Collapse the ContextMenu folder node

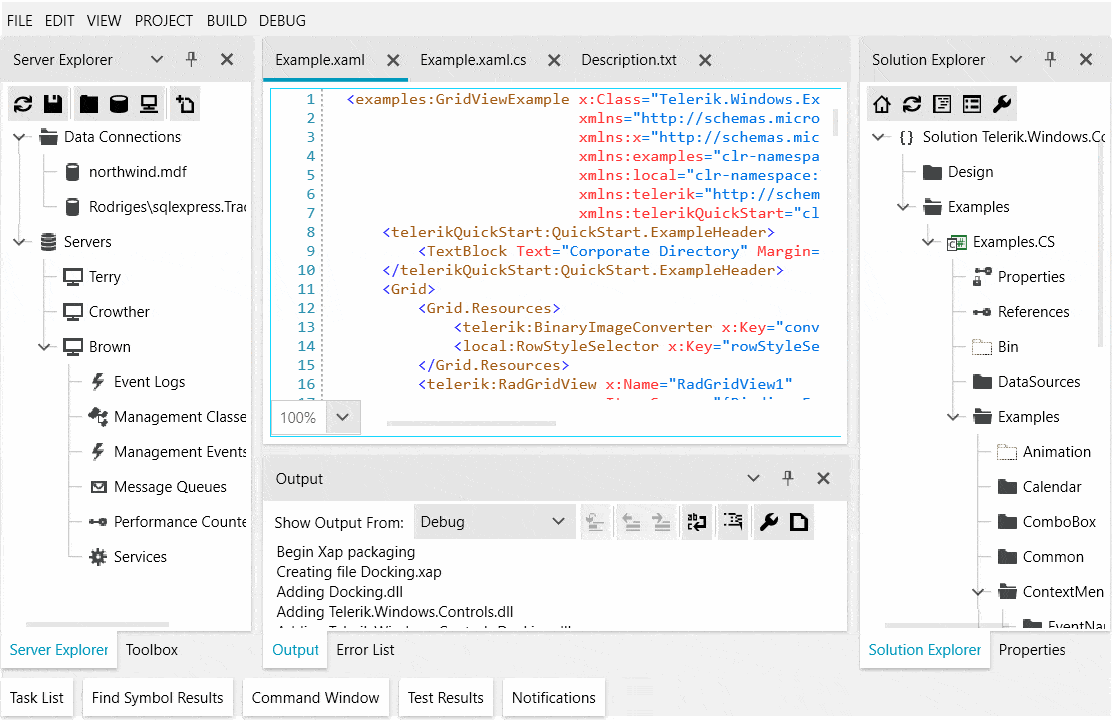click(x=979, y=592)
